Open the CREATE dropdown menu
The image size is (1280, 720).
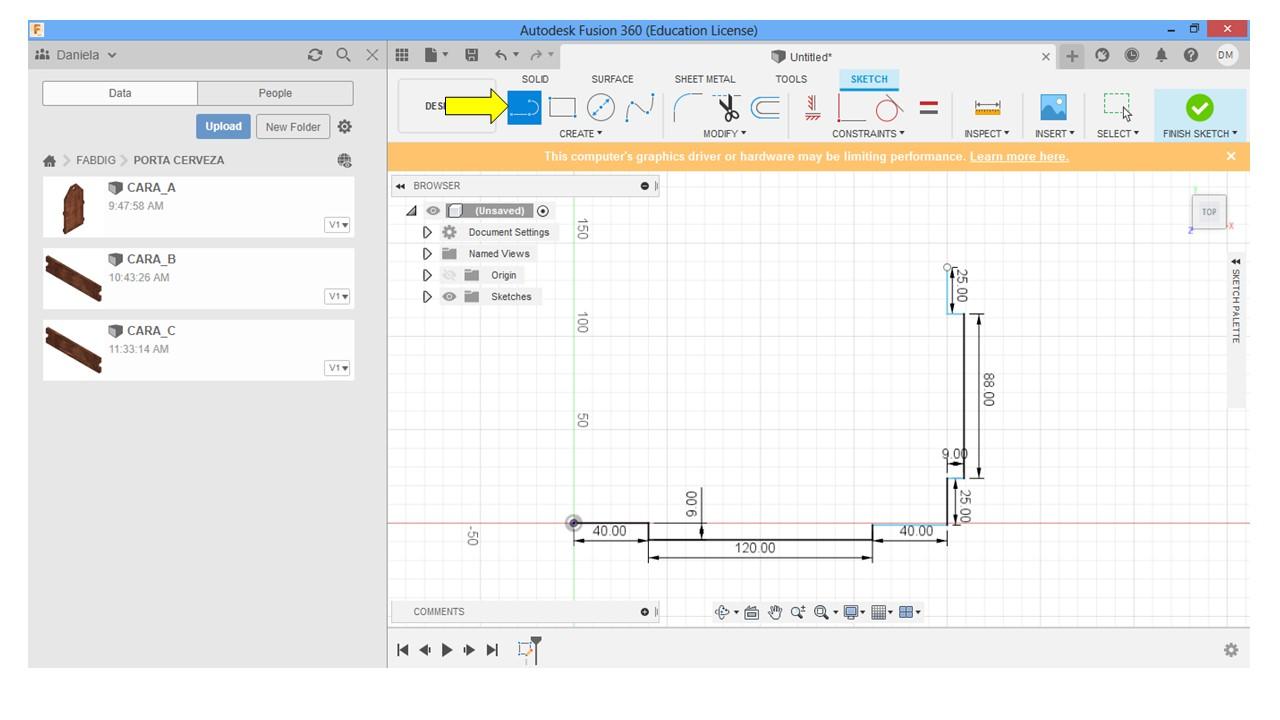581,134
